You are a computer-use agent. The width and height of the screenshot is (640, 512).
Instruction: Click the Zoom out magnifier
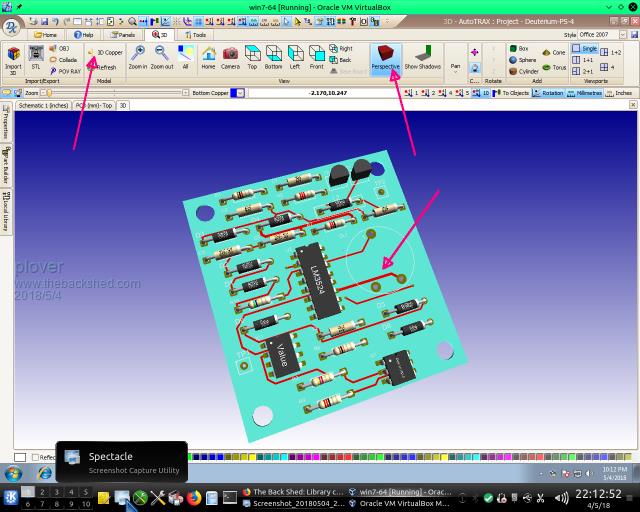pos(161,57)
